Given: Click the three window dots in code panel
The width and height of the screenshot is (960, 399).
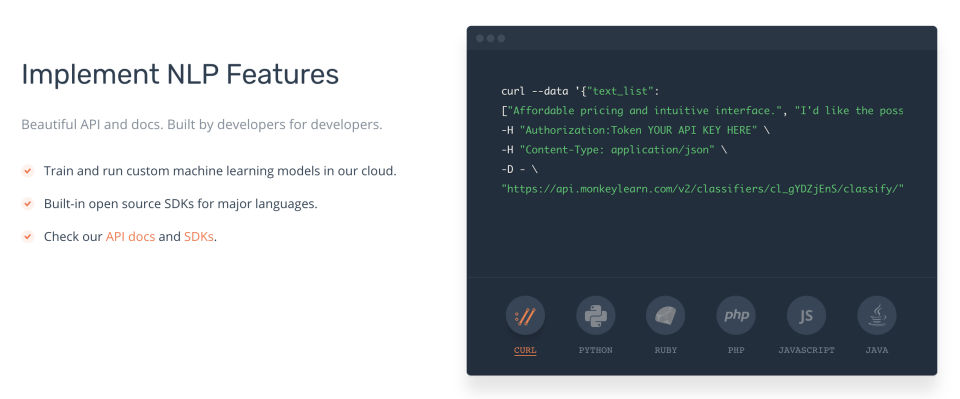Looking at the screenshot, I should 490,38.
